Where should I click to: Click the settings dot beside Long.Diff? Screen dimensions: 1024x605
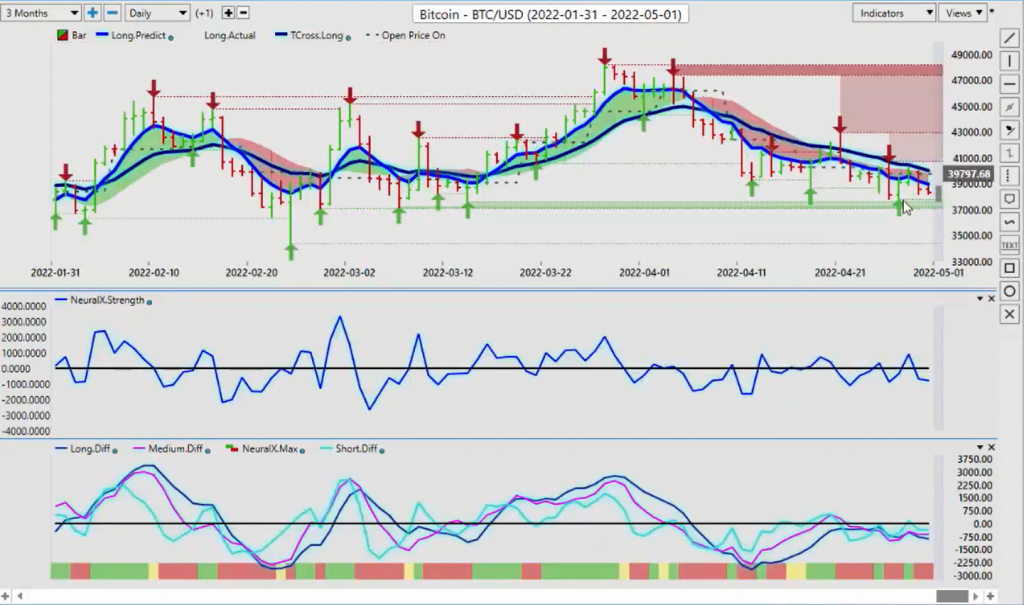[115, 451]
